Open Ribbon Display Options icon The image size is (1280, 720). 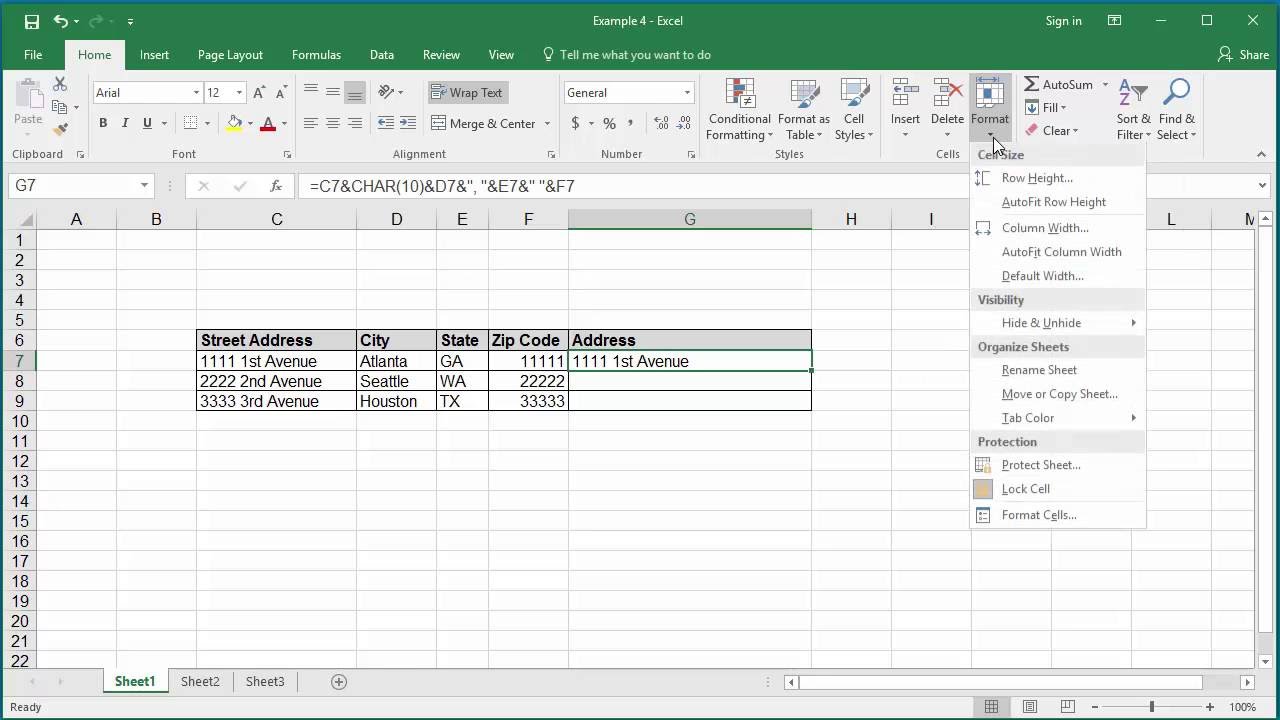[1115, 21]
